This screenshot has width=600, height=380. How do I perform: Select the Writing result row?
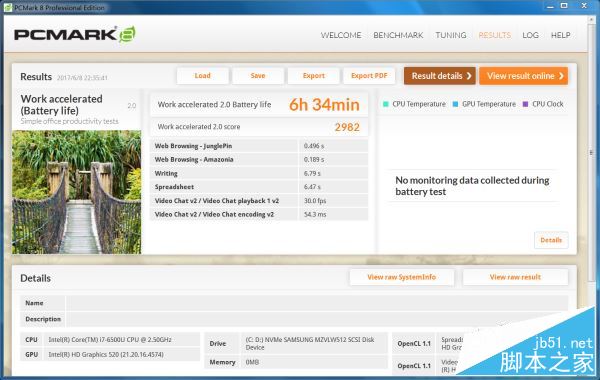pyautogui.click(x=259, y=173)
